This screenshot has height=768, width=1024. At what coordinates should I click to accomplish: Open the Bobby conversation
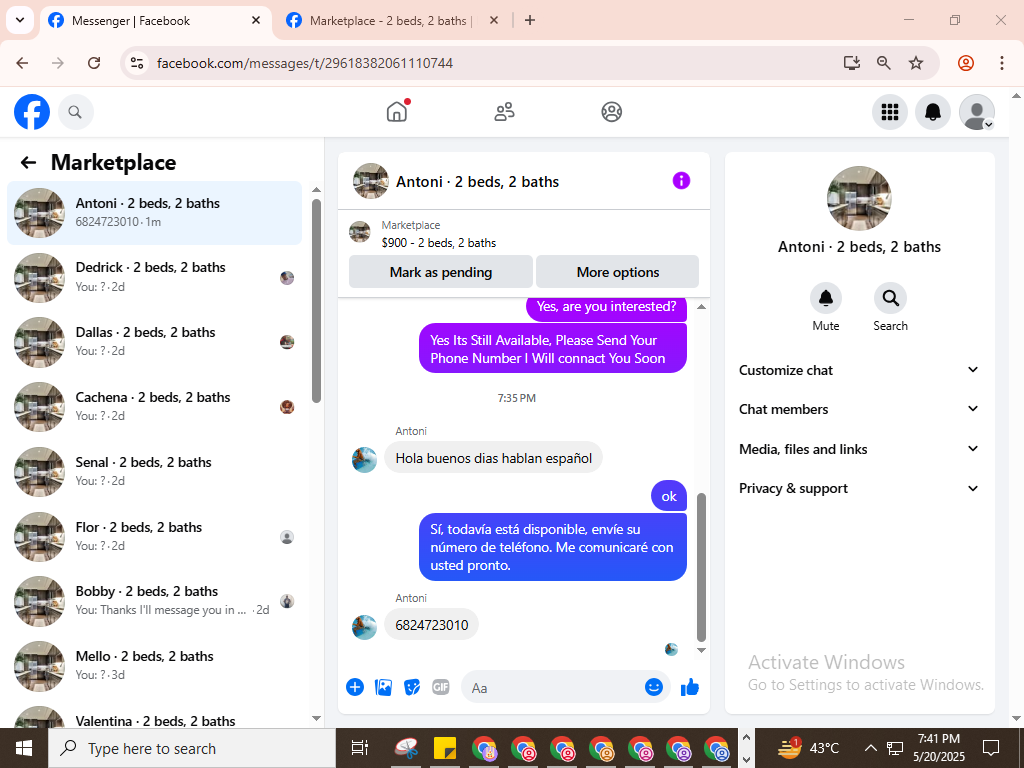coord(154,601)
